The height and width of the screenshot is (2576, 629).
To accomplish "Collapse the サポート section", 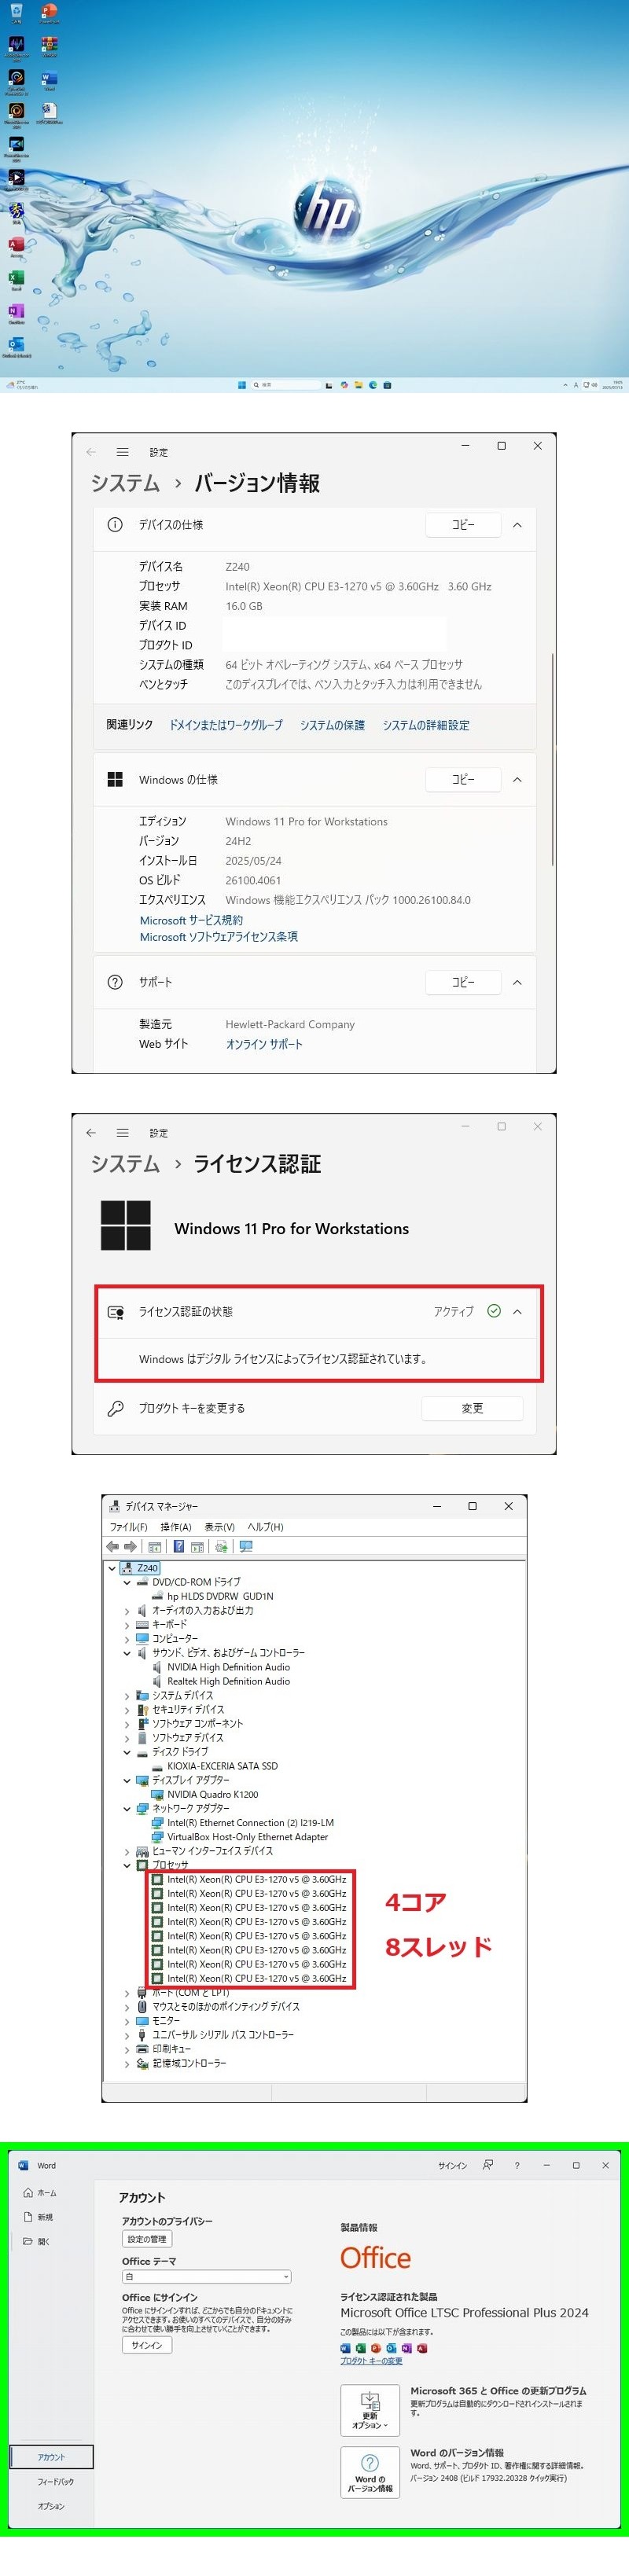I will click(x=517, y=982).
